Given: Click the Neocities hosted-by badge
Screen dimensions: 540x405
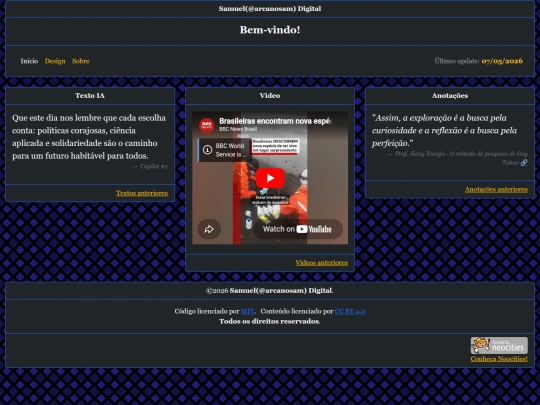Looking at the screenshot, I should pyautogui.click(x=499, y=345).
